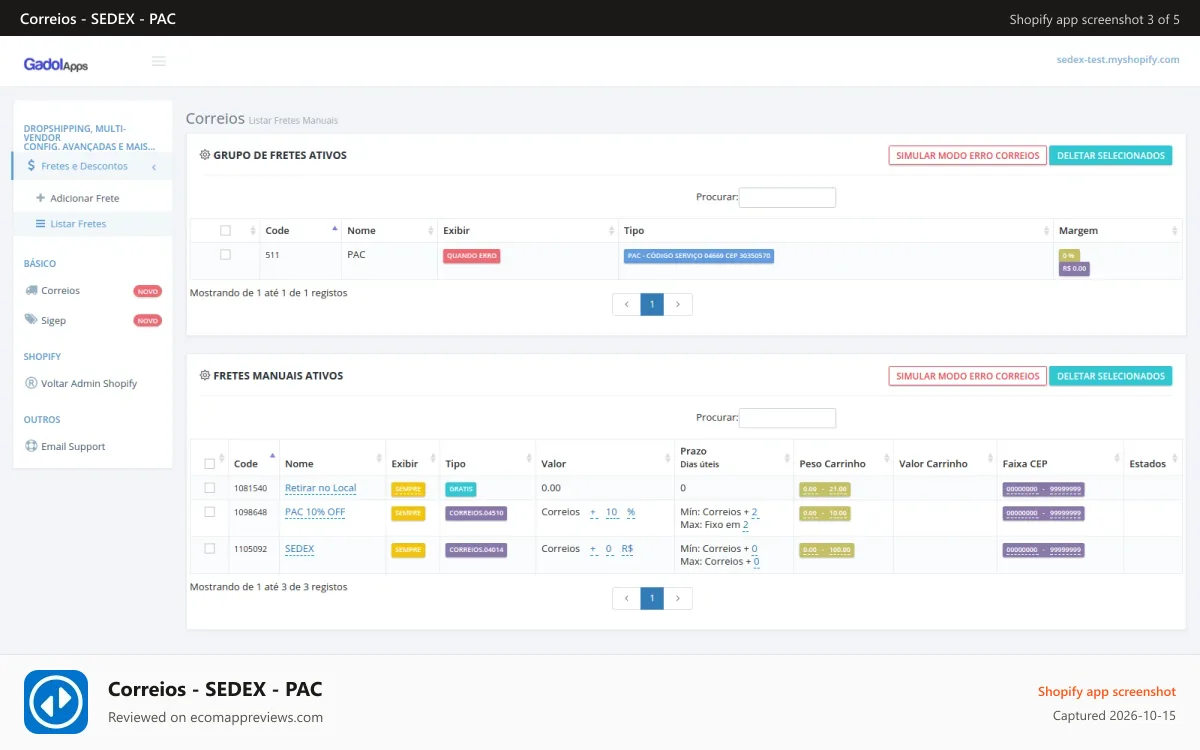The width and height of the screenshot is (1200, 750).
Task: Click the Gratis badge in Retirar row
Action: coord(461,489)
